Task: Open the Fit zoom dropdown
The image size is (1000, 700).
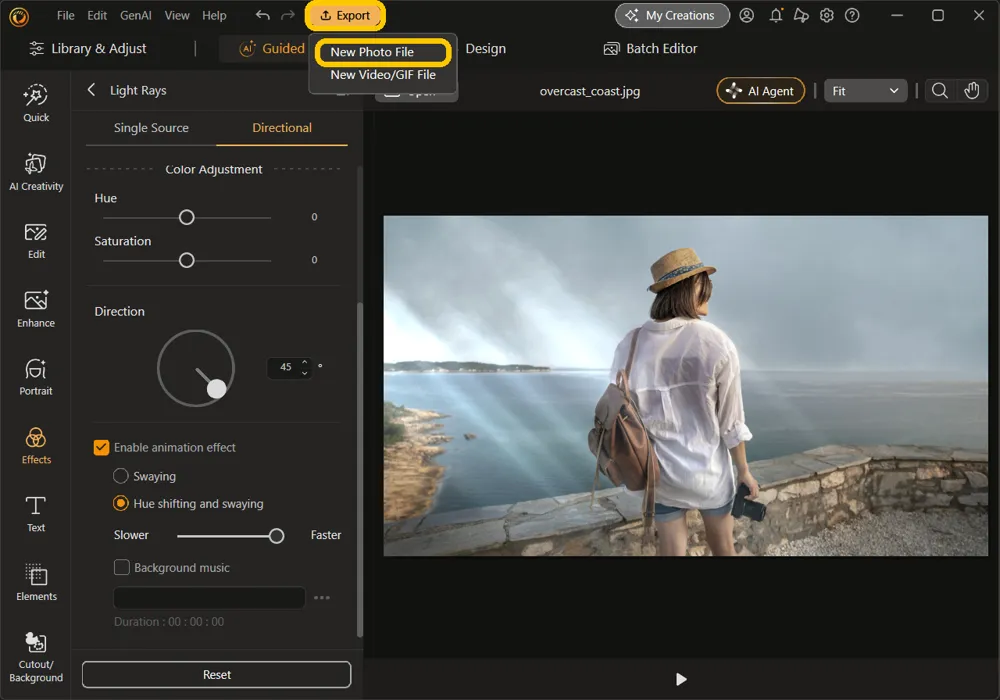Action: point(865,91)
